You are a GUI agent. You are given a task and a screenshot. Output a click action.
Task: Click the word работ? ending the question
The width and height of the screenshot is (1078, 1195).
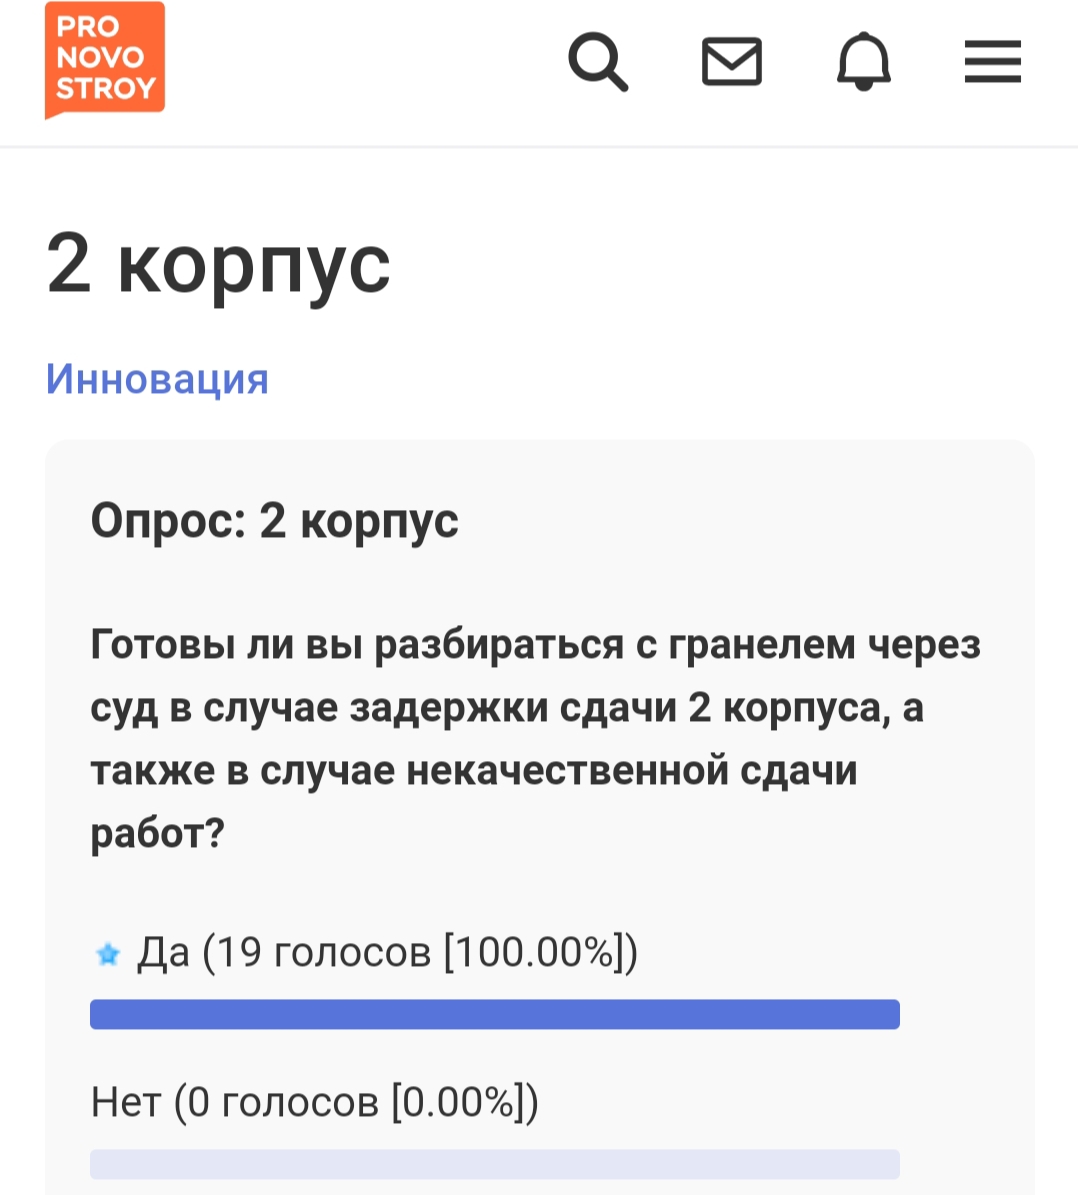pos(158,833)
